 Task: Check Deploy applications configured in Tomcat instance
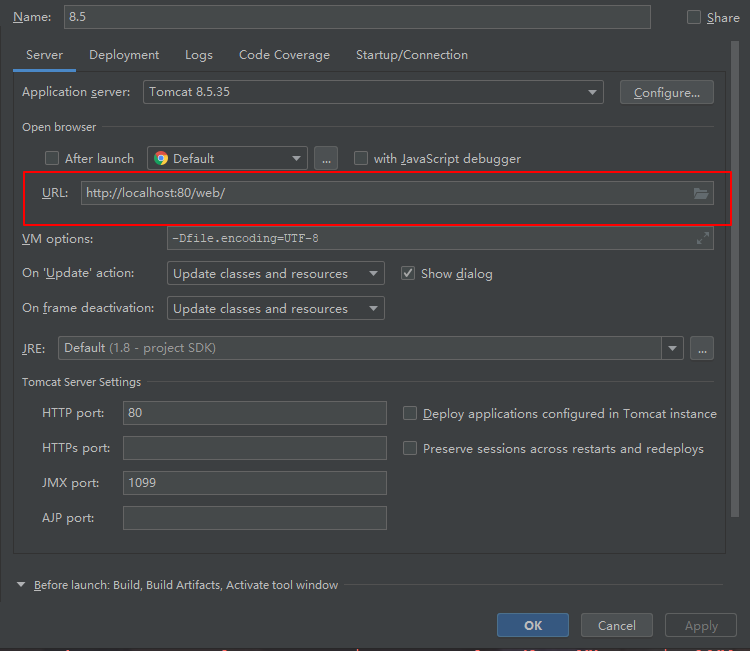[410, 413]
